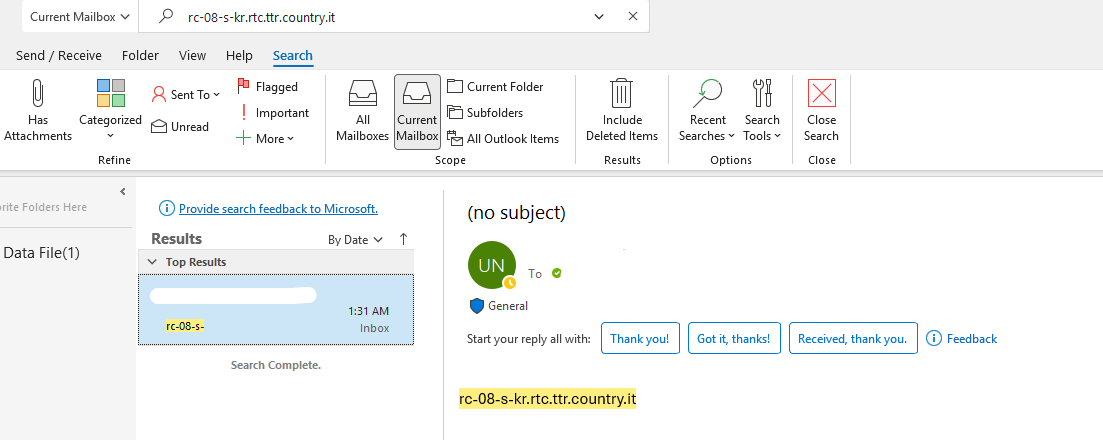Open the Recent Searches dropdown
The width and height of the screenshot is (1103, 440).
pos(707,111)
